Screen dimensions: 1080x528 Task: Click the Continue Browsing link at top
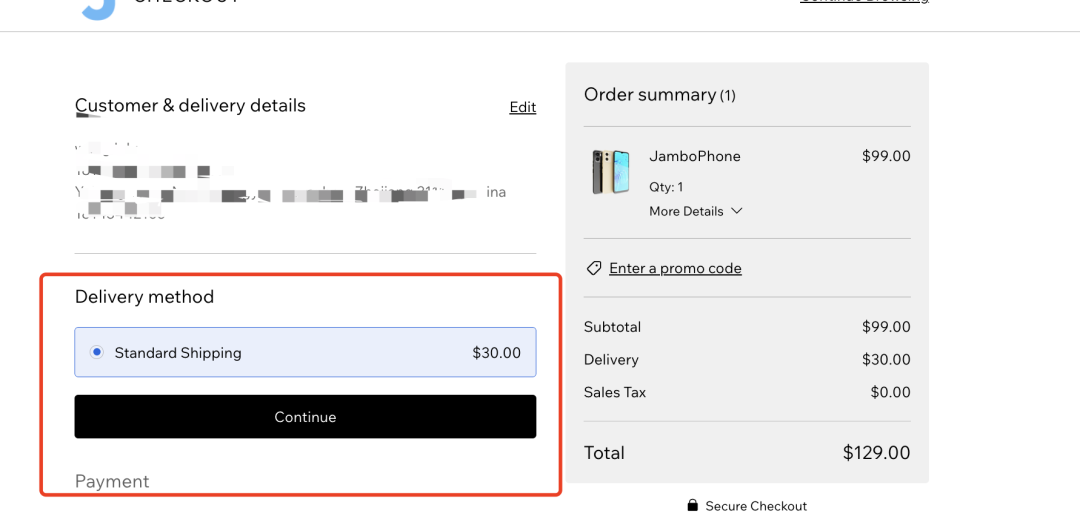(864, 2)
